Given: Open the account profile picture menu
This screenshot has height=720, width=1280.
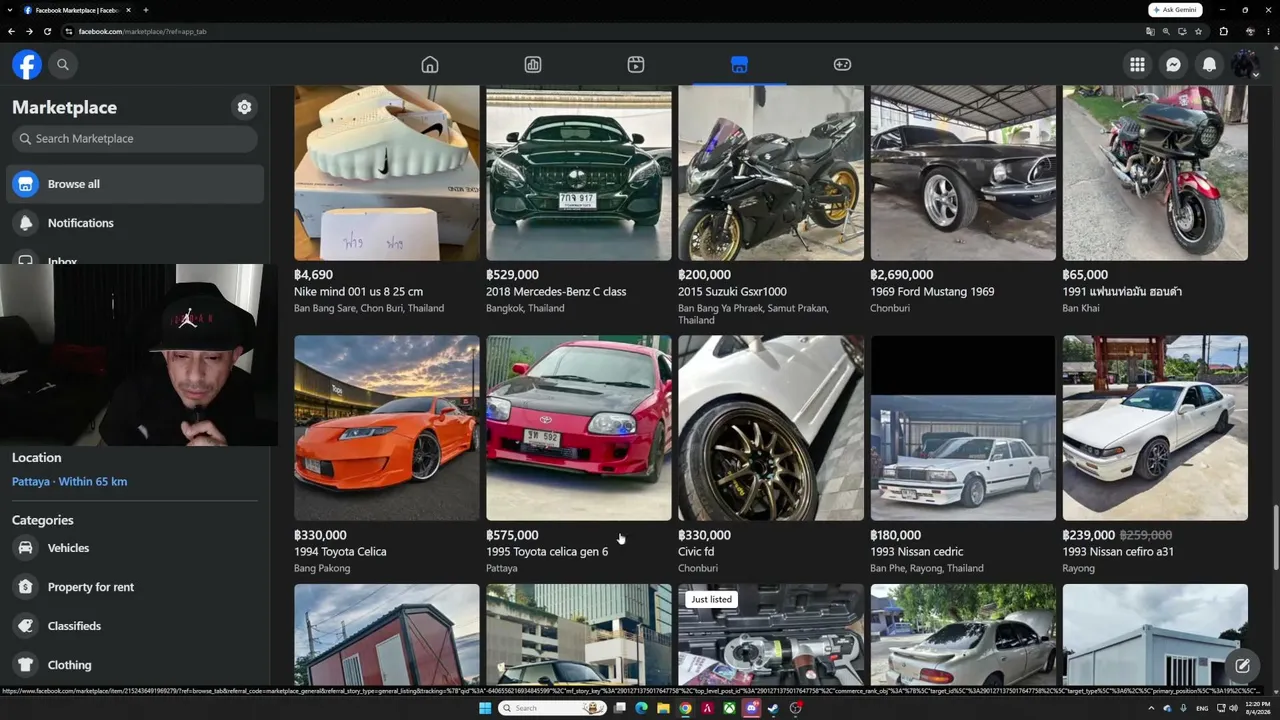Looking at the screenshot, I should tap(1245, 64).
